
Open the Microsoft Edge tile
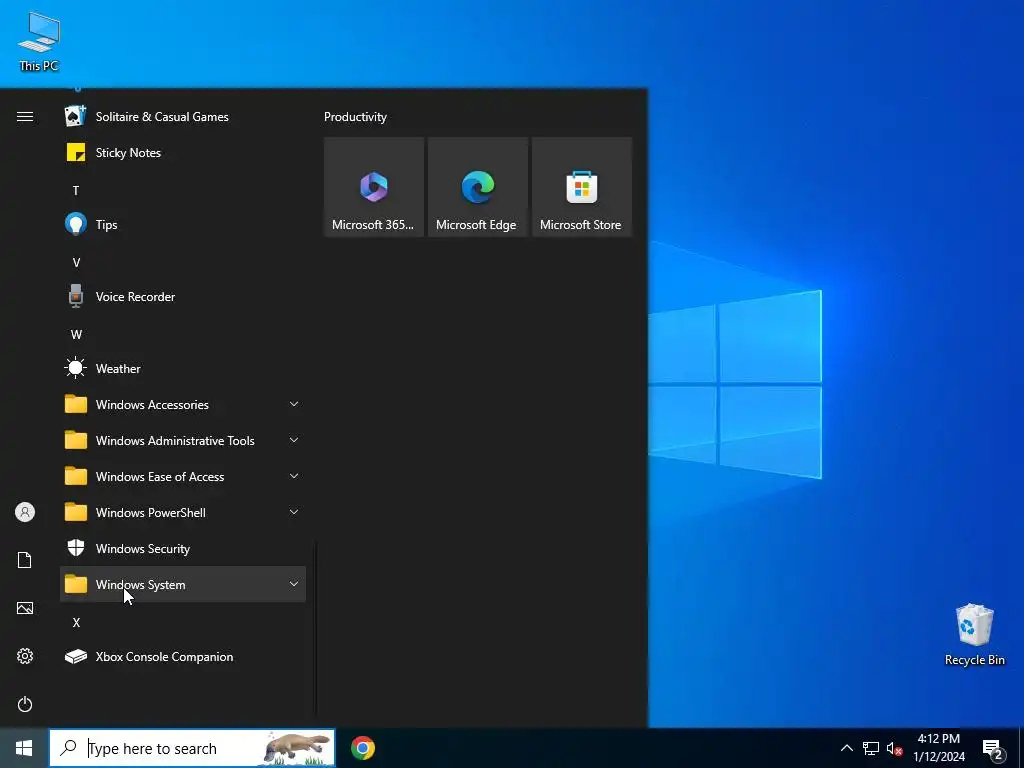click(x=477, y=187)
